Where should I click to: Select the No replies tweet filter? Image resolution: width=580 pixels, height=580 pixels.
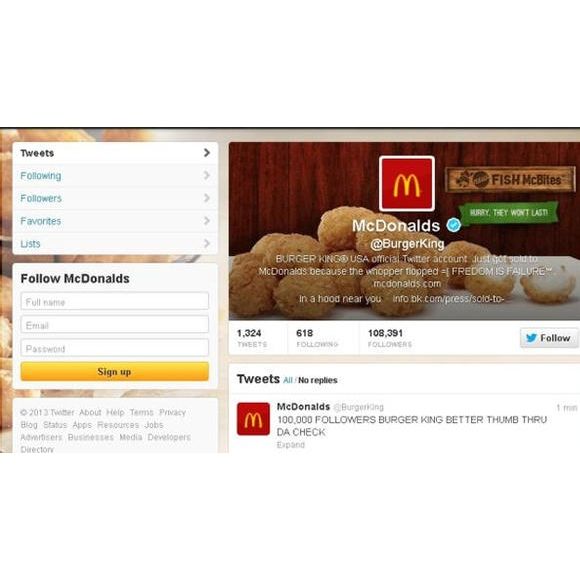tap(318, 380)
